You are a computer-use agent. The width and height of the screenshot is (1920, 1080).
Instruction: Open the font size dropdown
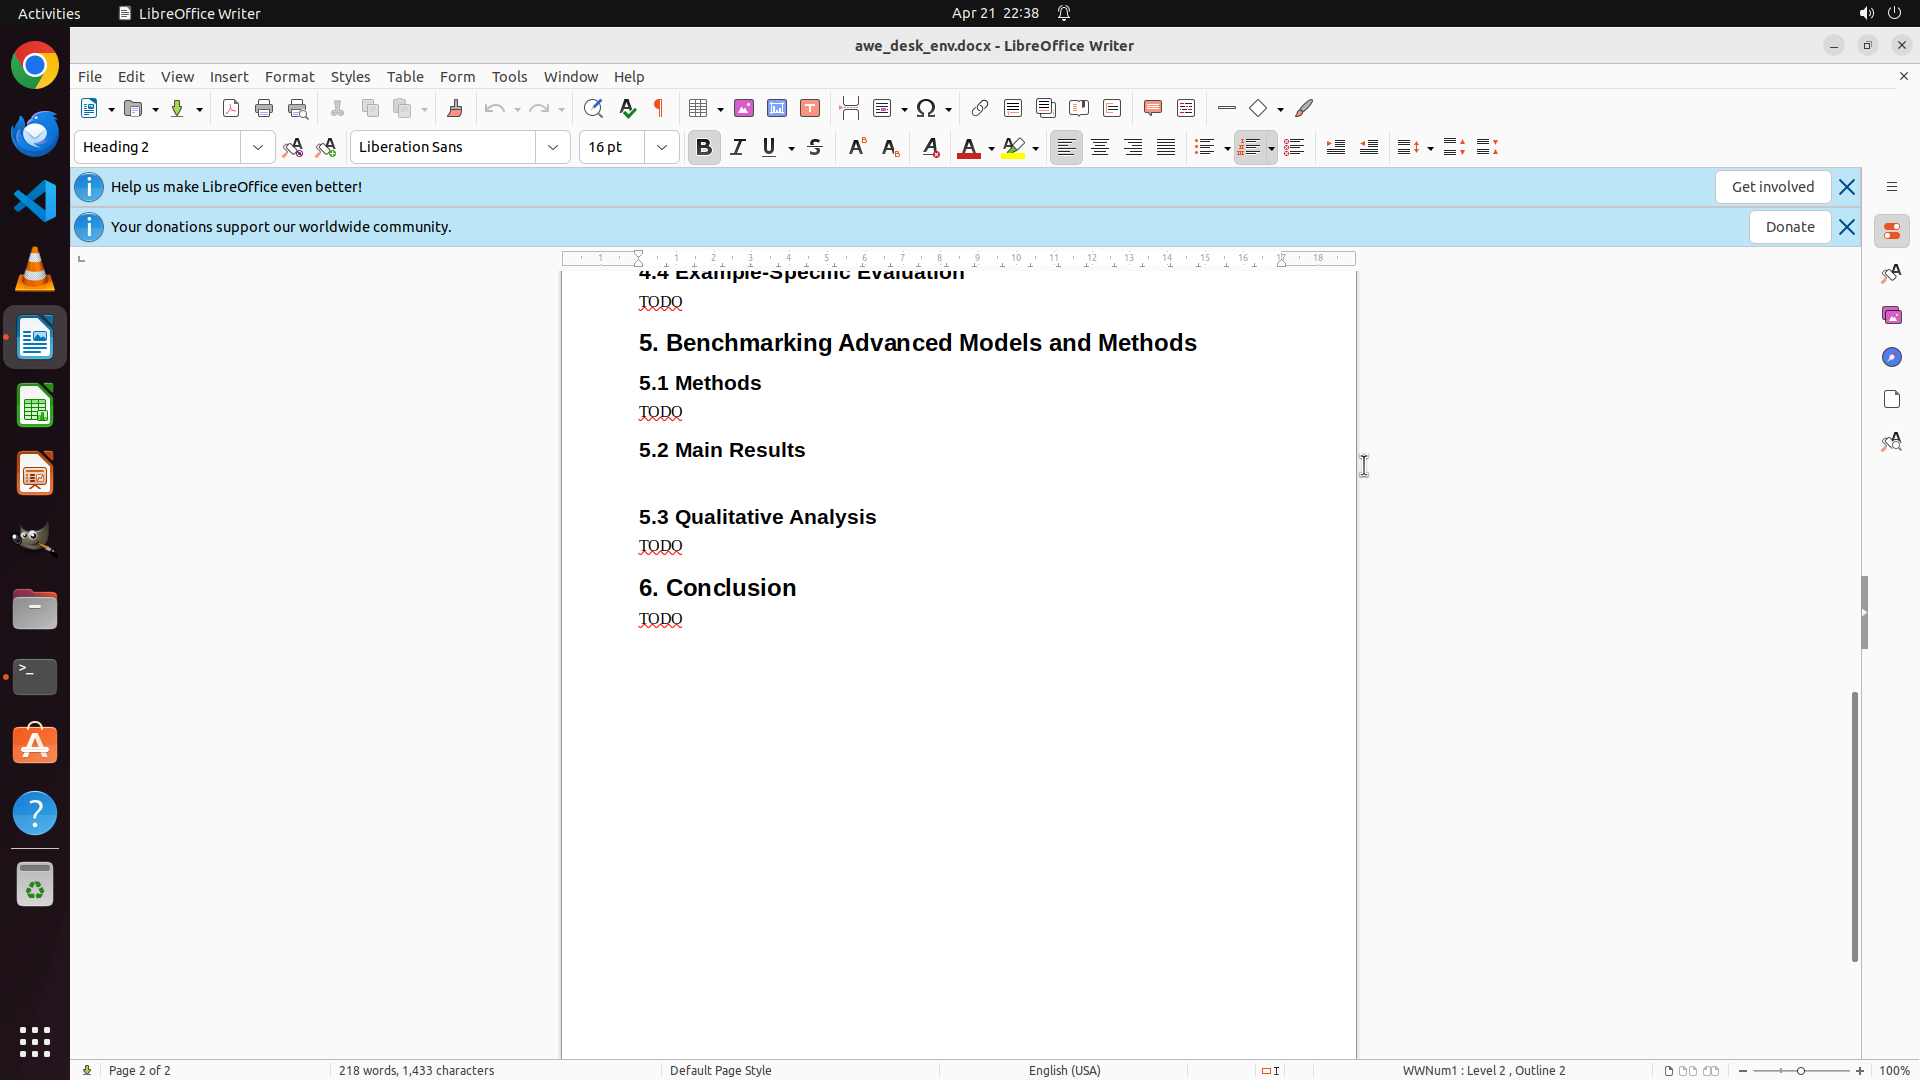click(x=662, y=147)
